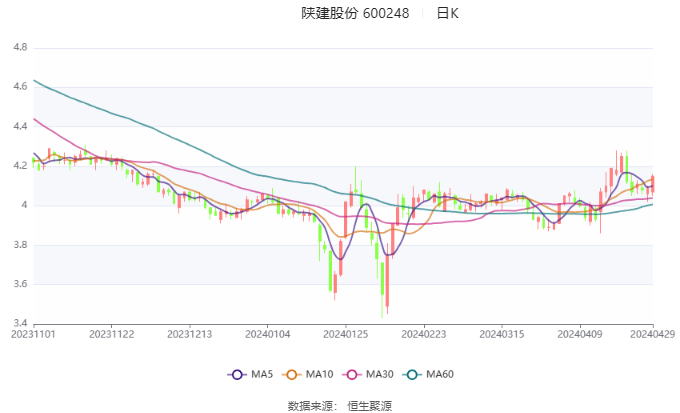Toggle the MA5 legend marker
The image size is (680, 413).
pyautogui.click(x=237, y=375)
